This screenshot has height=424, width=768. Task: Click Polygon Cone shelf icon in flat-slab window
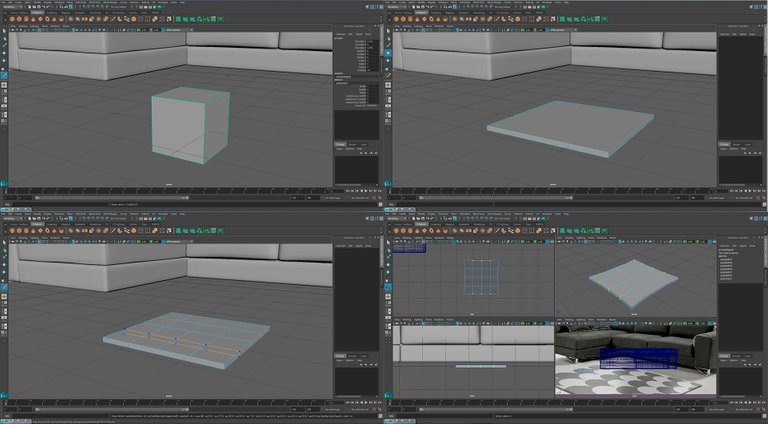click(x=417, y=19)
